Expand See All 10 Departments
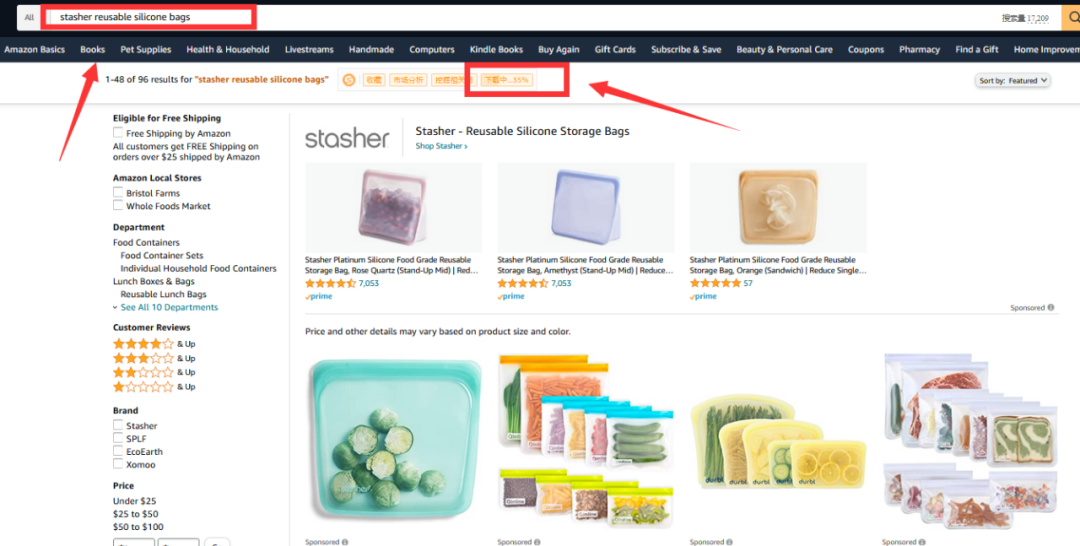This screenshot has width=1080, height=546. coord(169,307)
